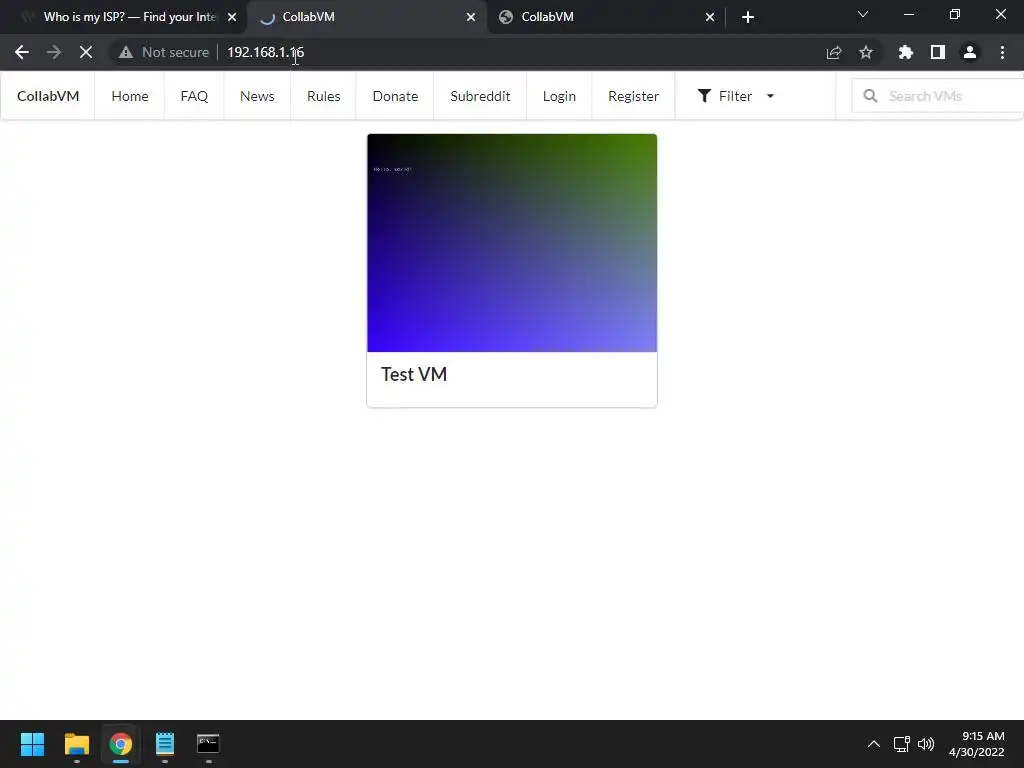The image size is (1024, 768).
Task: Open the Test VM thumbnail preview
Action: tap(512, 243)
